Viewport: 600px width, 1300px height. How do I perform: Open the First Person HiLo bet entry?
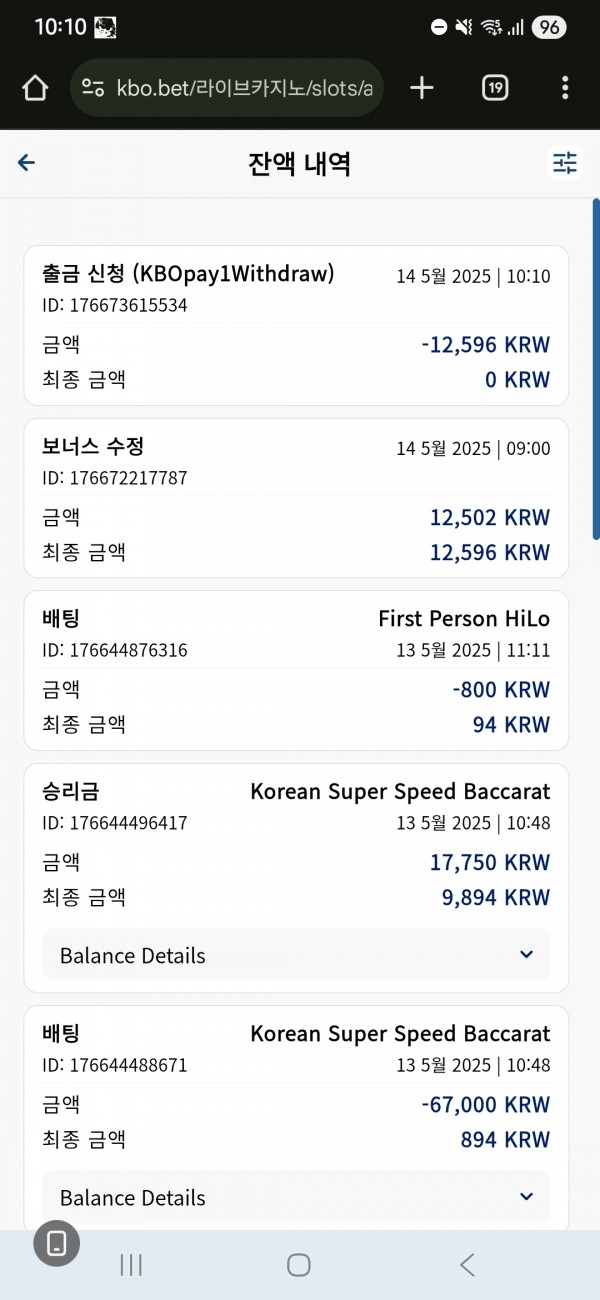[296, 670]
